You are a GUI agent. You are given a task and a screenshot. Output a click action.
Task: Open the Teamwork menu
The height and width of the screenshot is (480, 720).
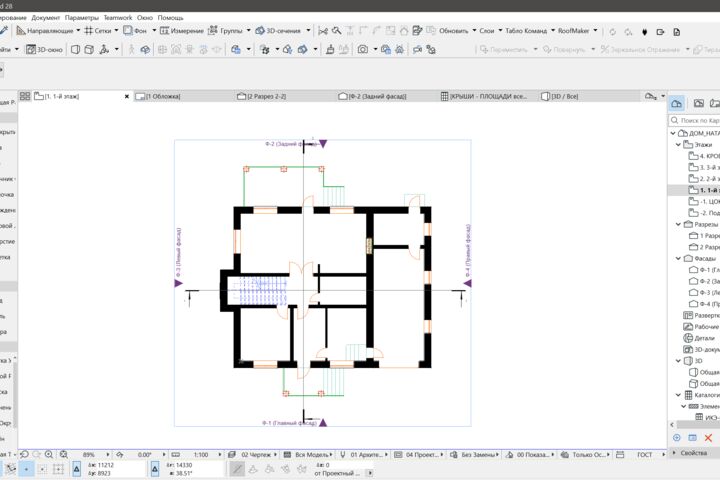(x=118, y=17)
